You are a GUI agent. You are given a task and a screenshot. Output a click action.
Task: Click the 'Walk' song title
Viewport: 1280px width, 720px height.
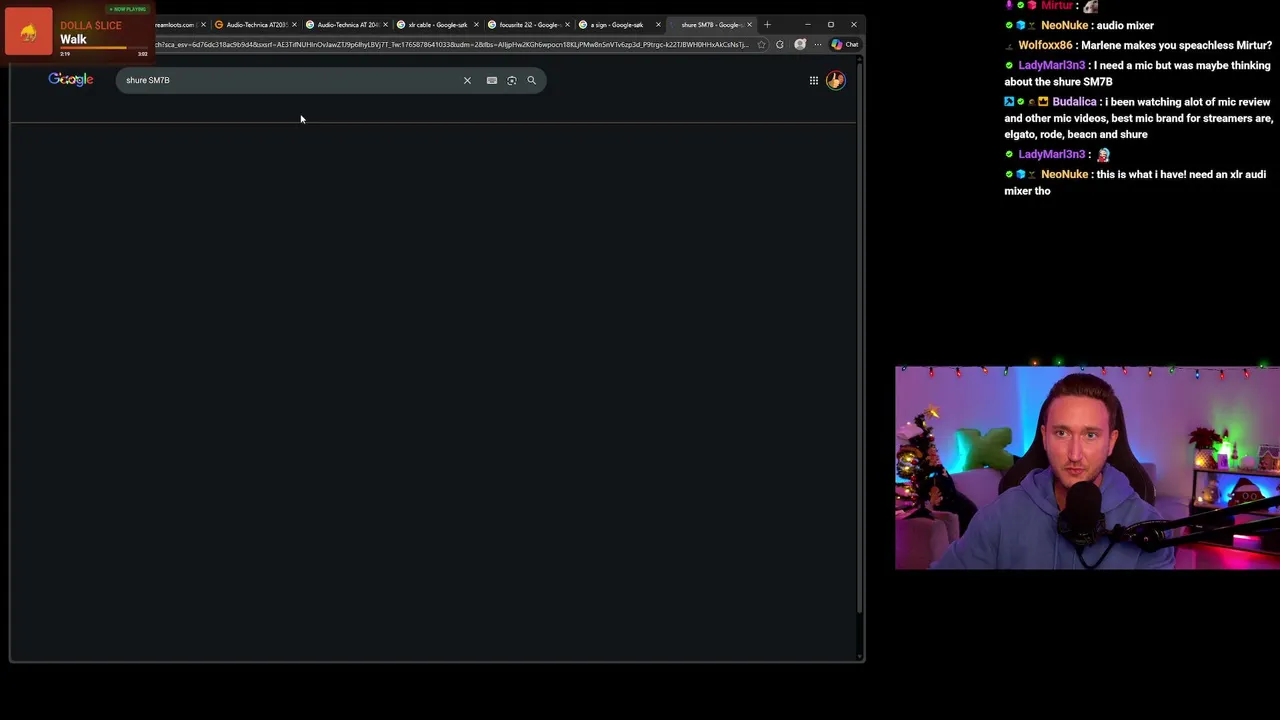pyautogui.click(x=73, y=39)
